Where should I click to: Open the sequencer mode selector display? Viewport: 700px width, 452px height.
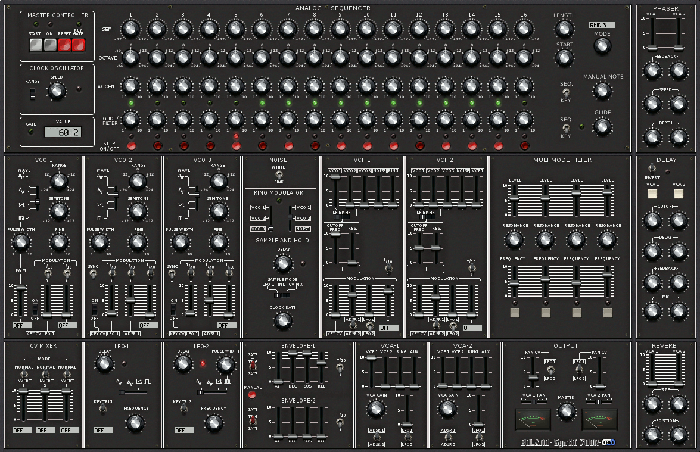[601, 25]
